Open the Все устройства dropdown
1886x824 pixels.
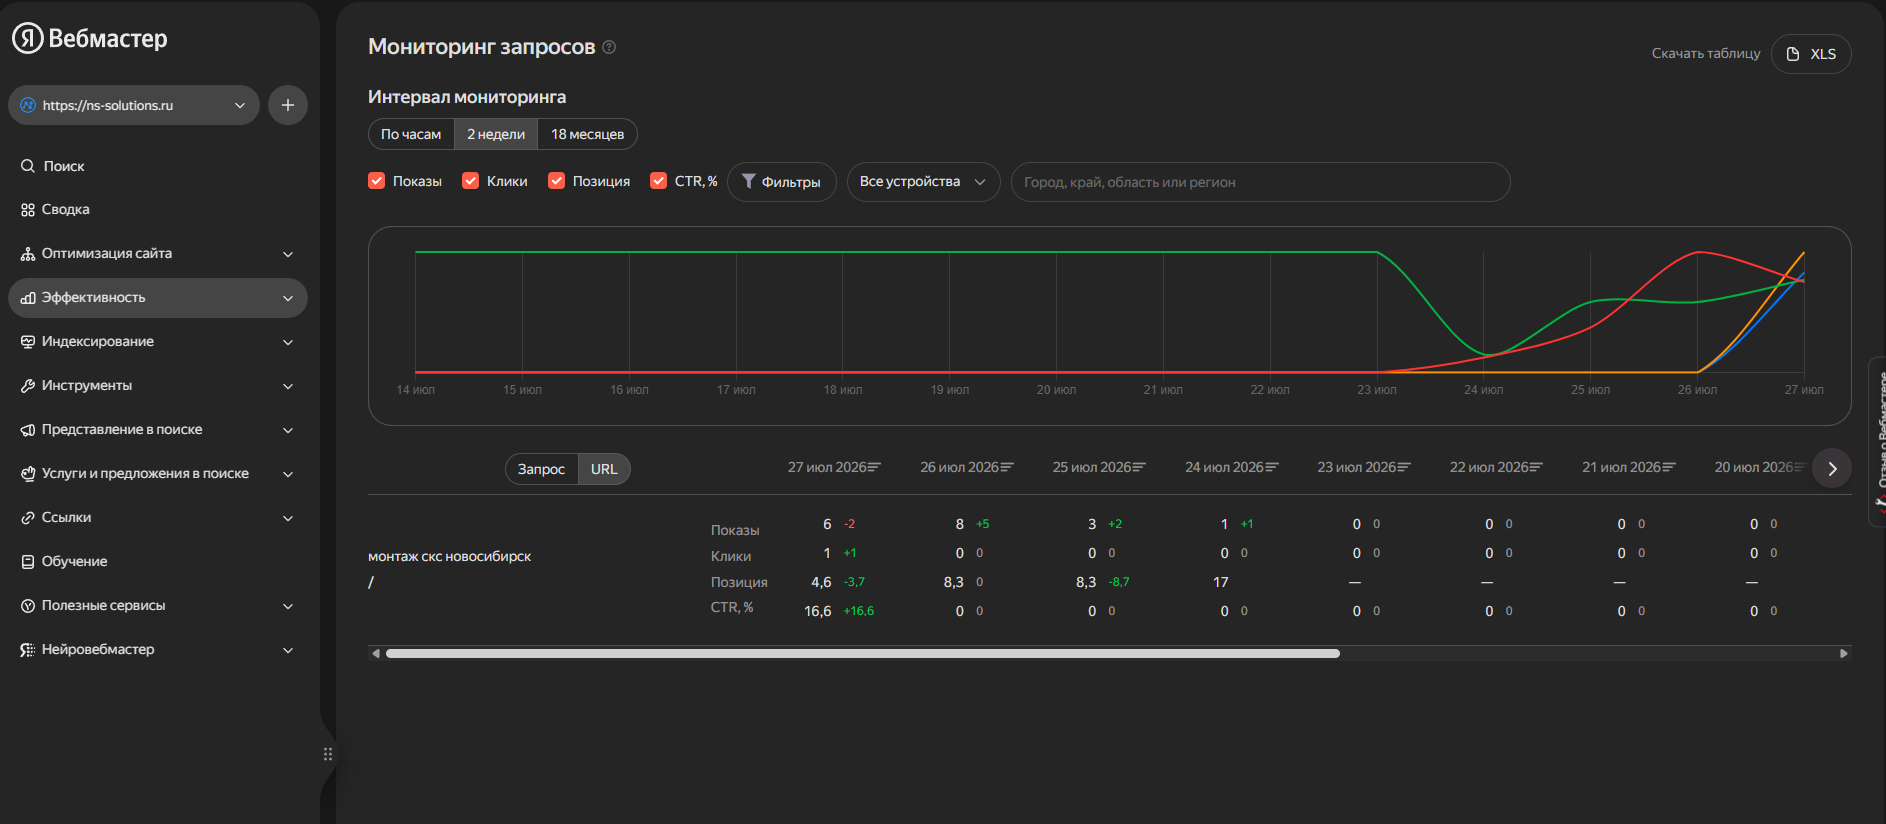[x=923, y=182]
